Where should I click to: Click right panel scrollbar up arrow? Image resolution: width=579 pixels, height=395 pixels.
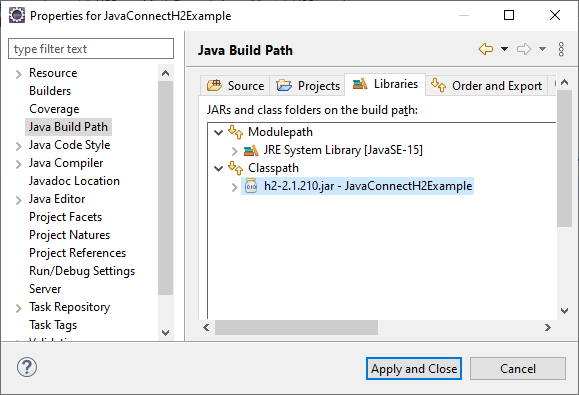click(564, 83)
